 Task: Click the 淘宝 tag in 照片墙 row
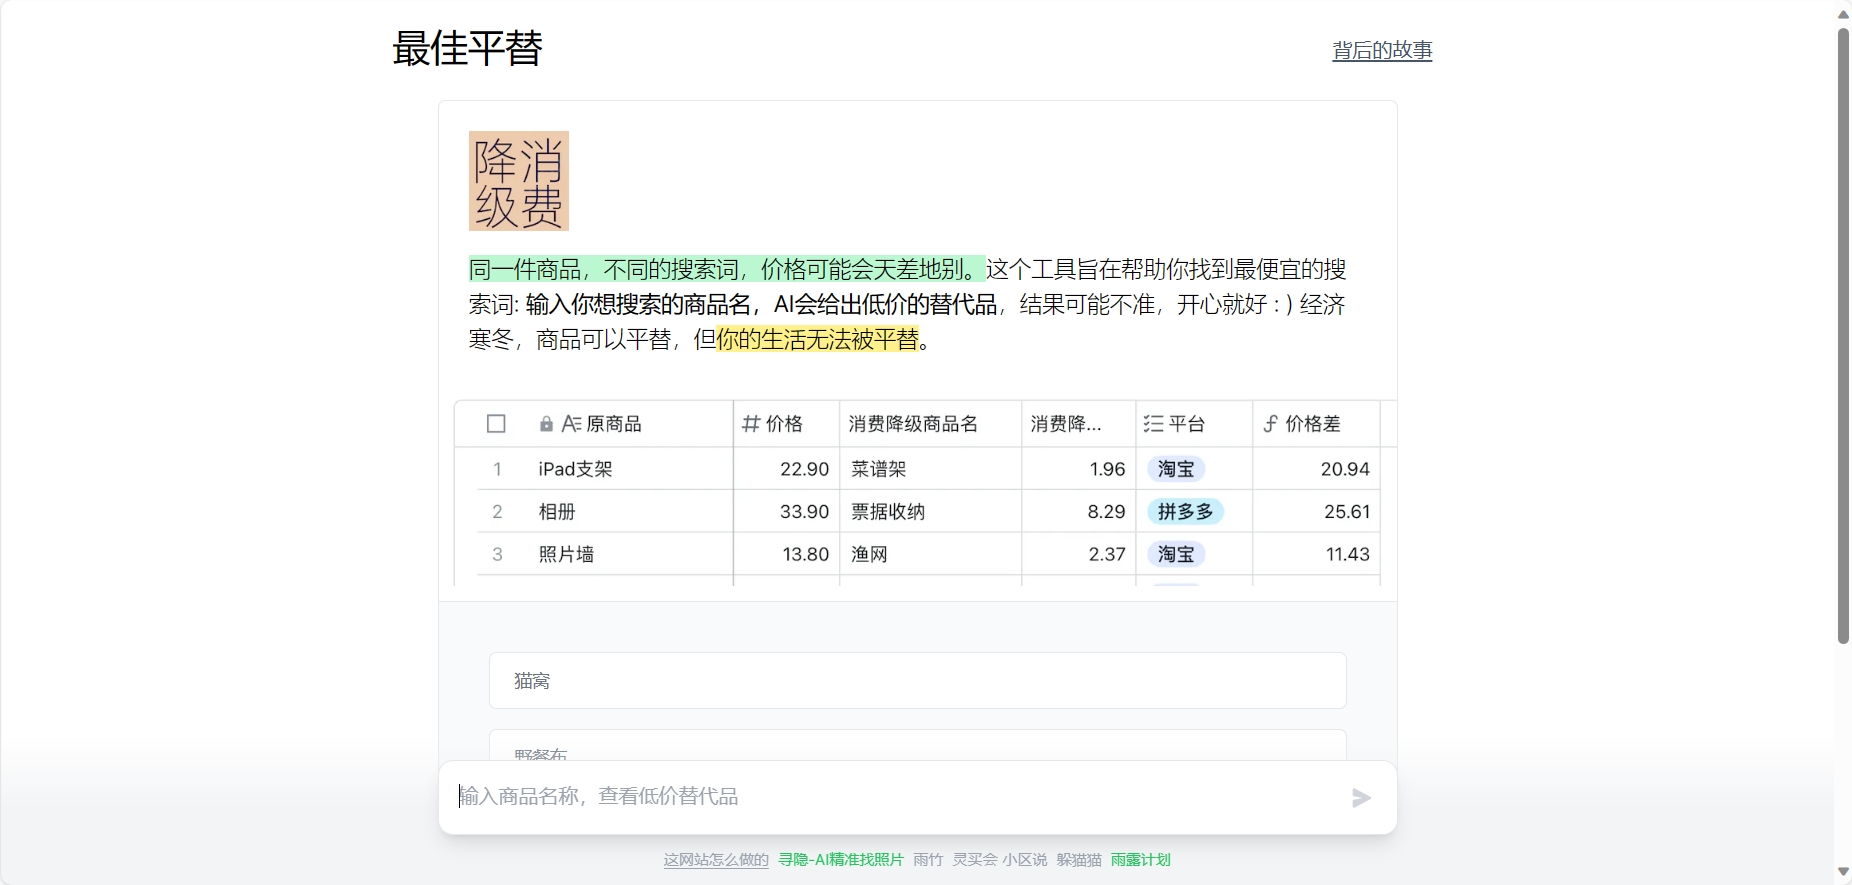click(1176, 554)
